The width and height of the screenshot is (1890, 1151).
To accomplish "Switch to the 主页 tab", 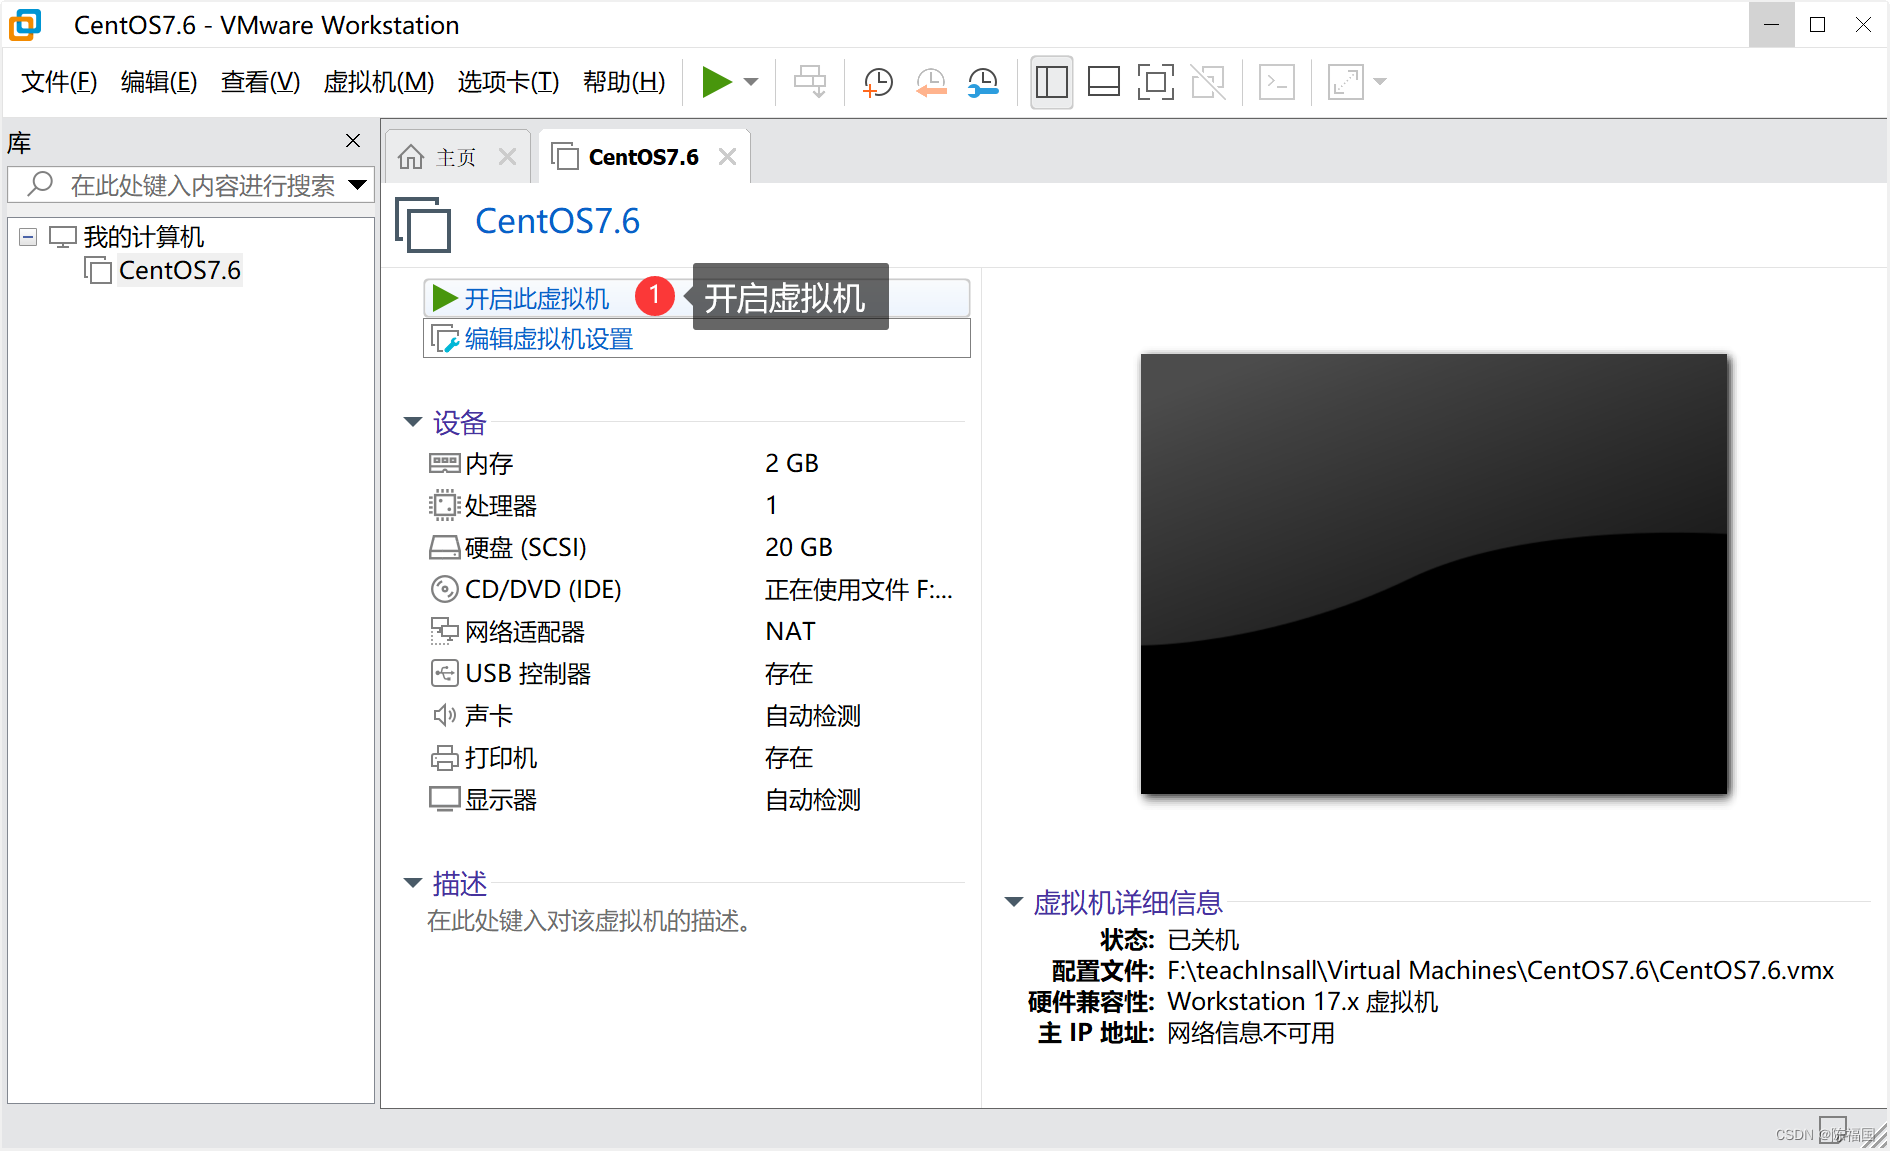I will click(x=456, y=157).
